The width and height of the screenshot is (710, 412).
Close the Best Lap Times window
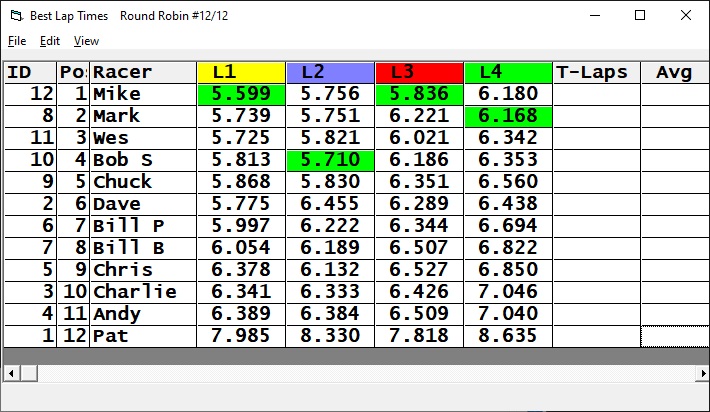coord(685,15)
